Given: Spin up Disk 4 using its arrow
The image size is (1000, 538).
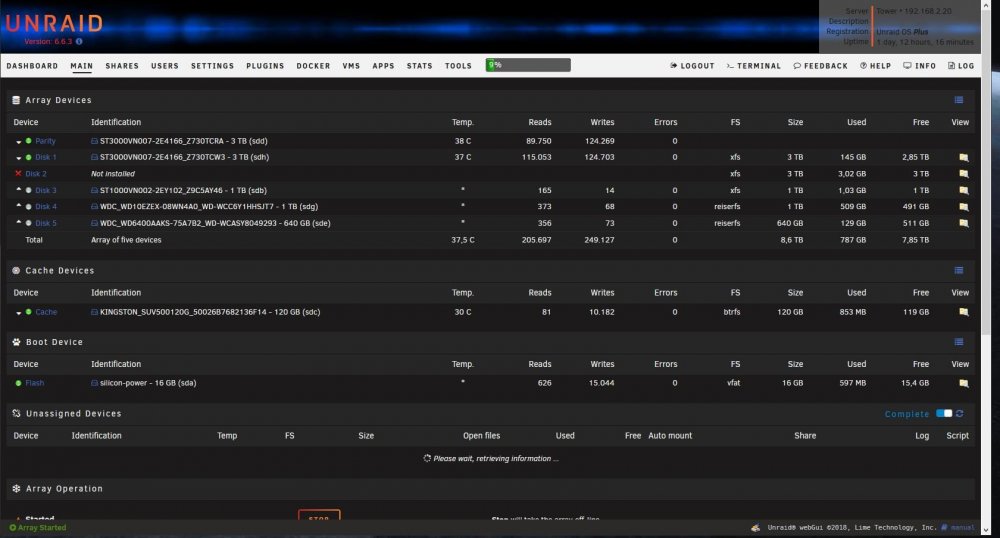Looking at the screenshot, I should (x=18, y=206).
